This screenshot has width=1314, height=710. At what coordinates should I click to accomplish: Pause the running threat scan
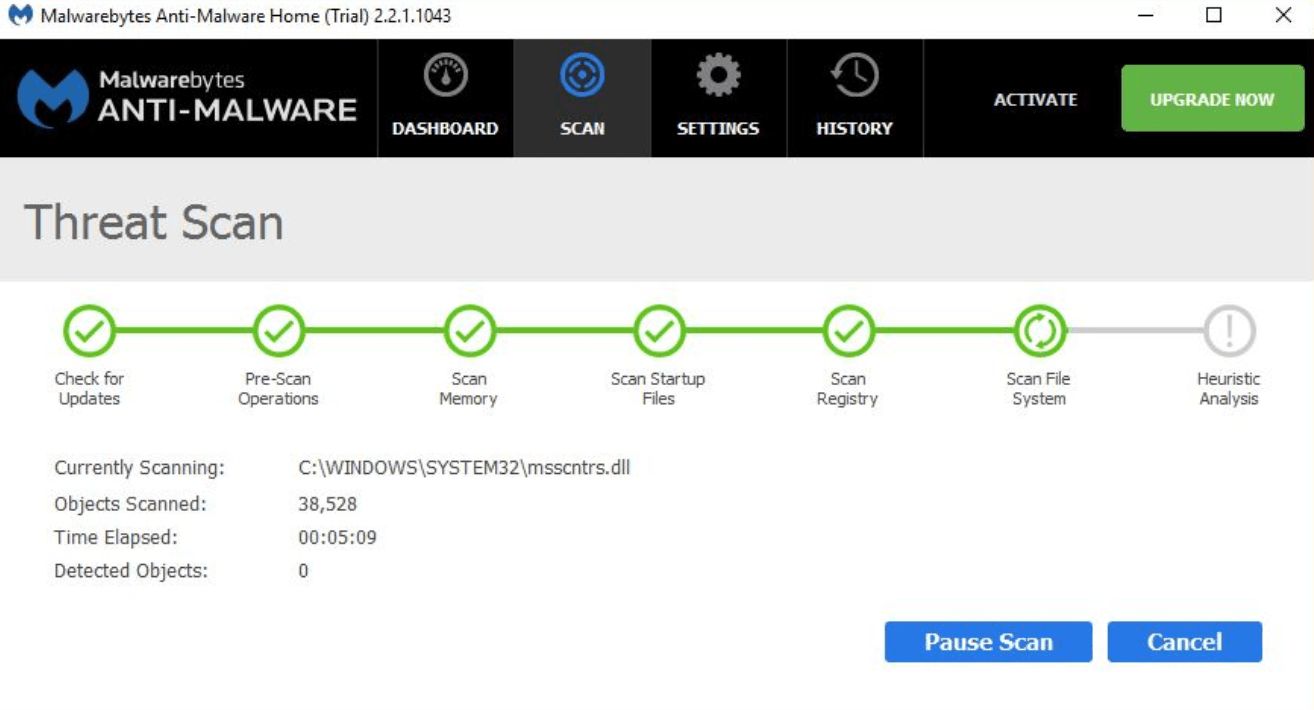coord(988,642)
